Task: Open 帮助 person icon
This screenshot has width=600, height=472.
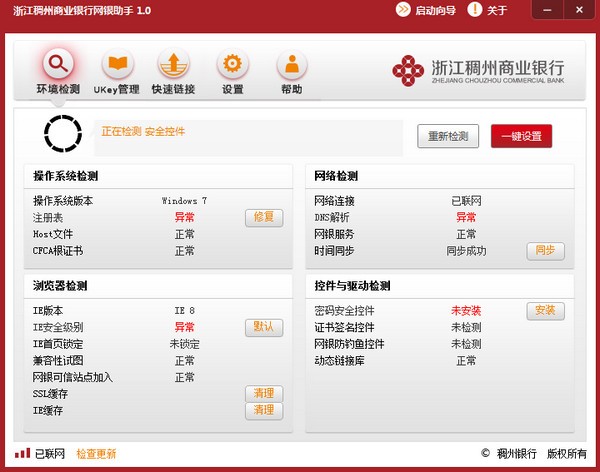Action: 292,64
